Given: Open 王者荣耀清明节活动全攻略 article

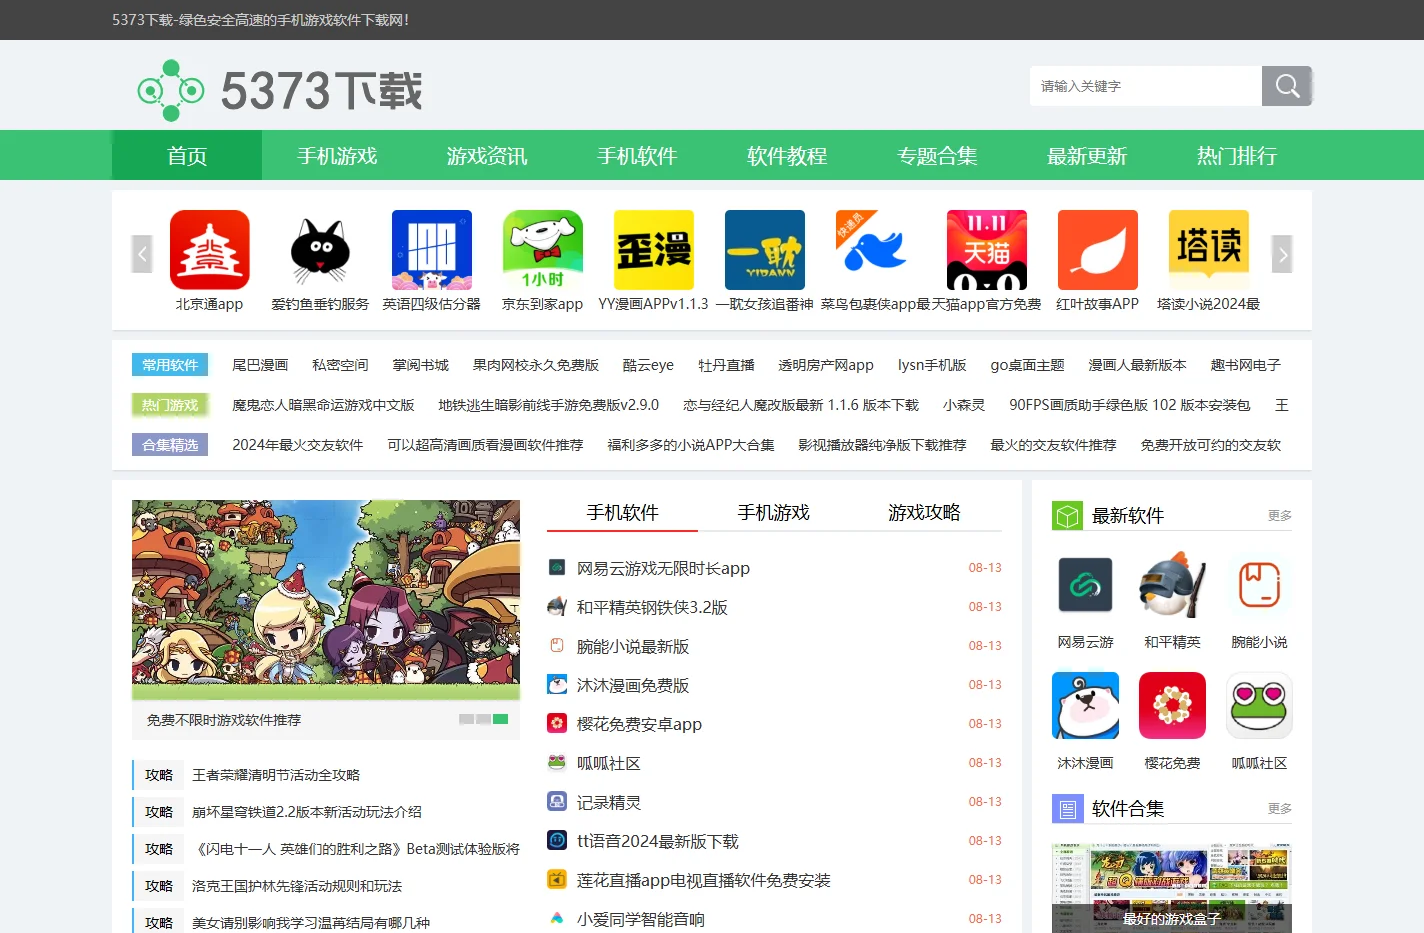Looking at the screenshot, I should 276,775.
